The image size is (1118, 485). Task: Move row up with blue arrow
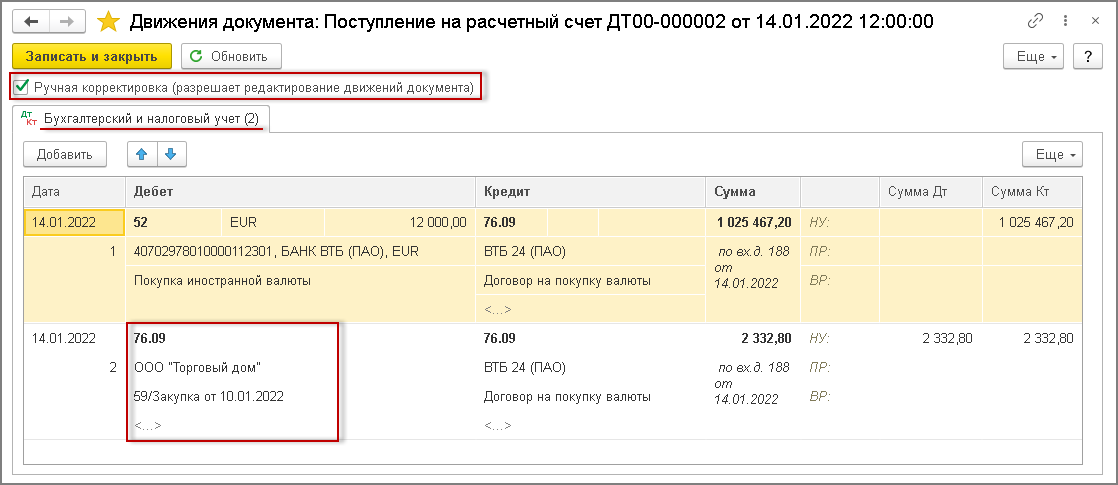pyautogui.click(x=141, y=154)
